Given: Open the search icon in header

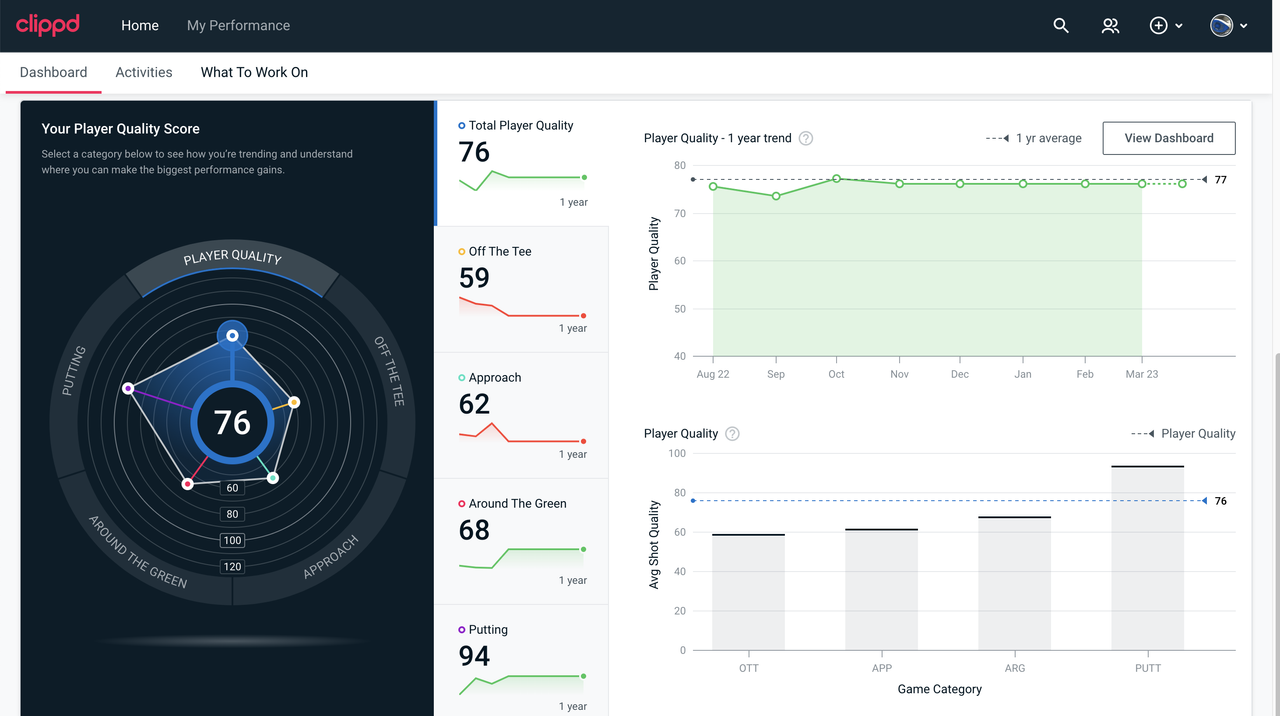Looking at the screenshot, I should tap(1061, 26).
